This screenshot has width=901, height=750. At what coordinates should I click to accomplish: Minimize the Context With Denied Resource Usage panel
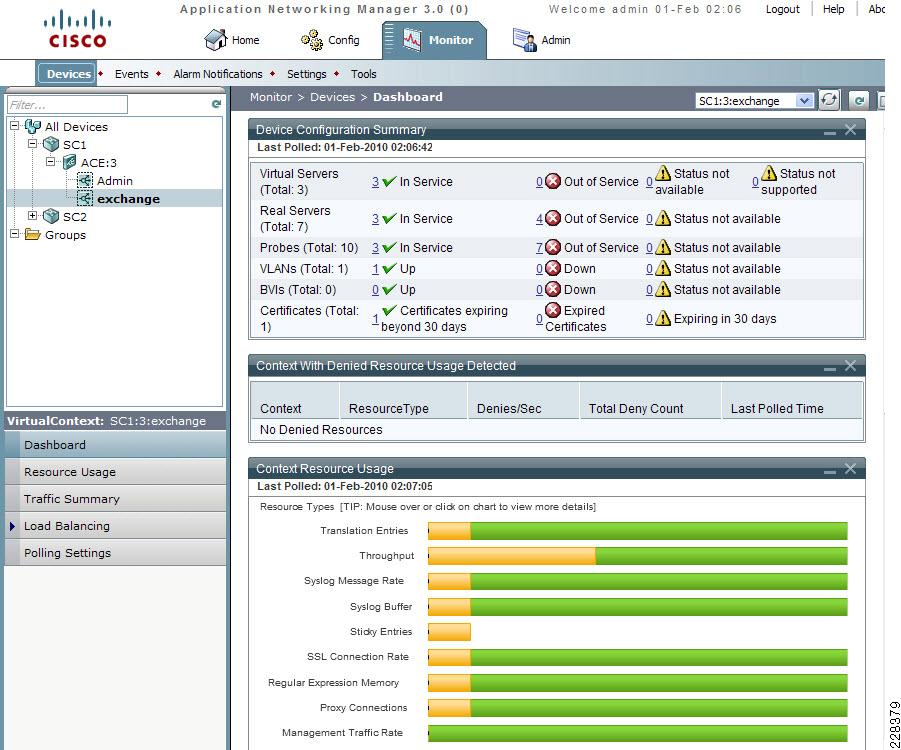(829, 367)
